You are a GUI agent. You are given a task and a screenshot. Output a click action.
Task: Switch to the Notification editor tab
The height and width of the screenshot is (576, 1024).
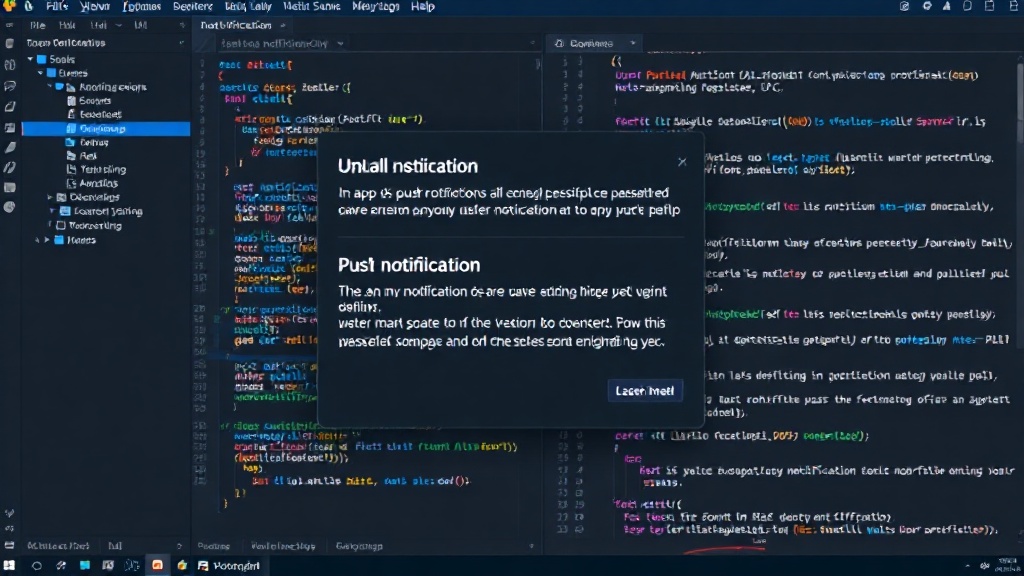pos(236,25)
